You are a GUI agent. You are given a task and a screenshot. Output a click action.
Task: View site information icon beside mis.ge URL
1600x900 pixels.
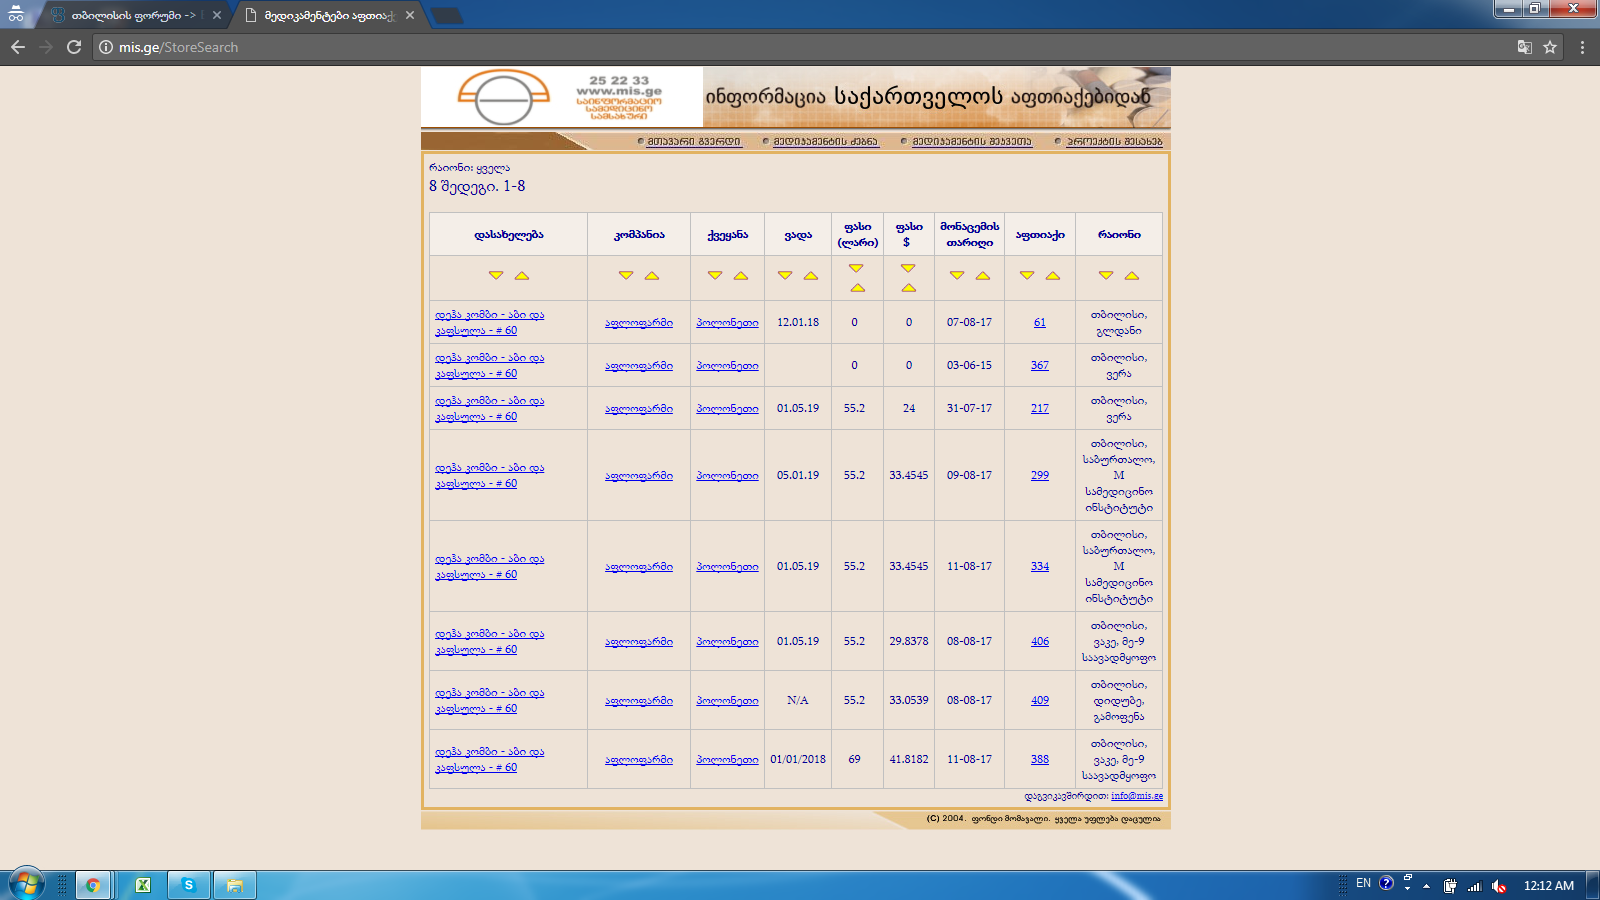coord(106,47)
